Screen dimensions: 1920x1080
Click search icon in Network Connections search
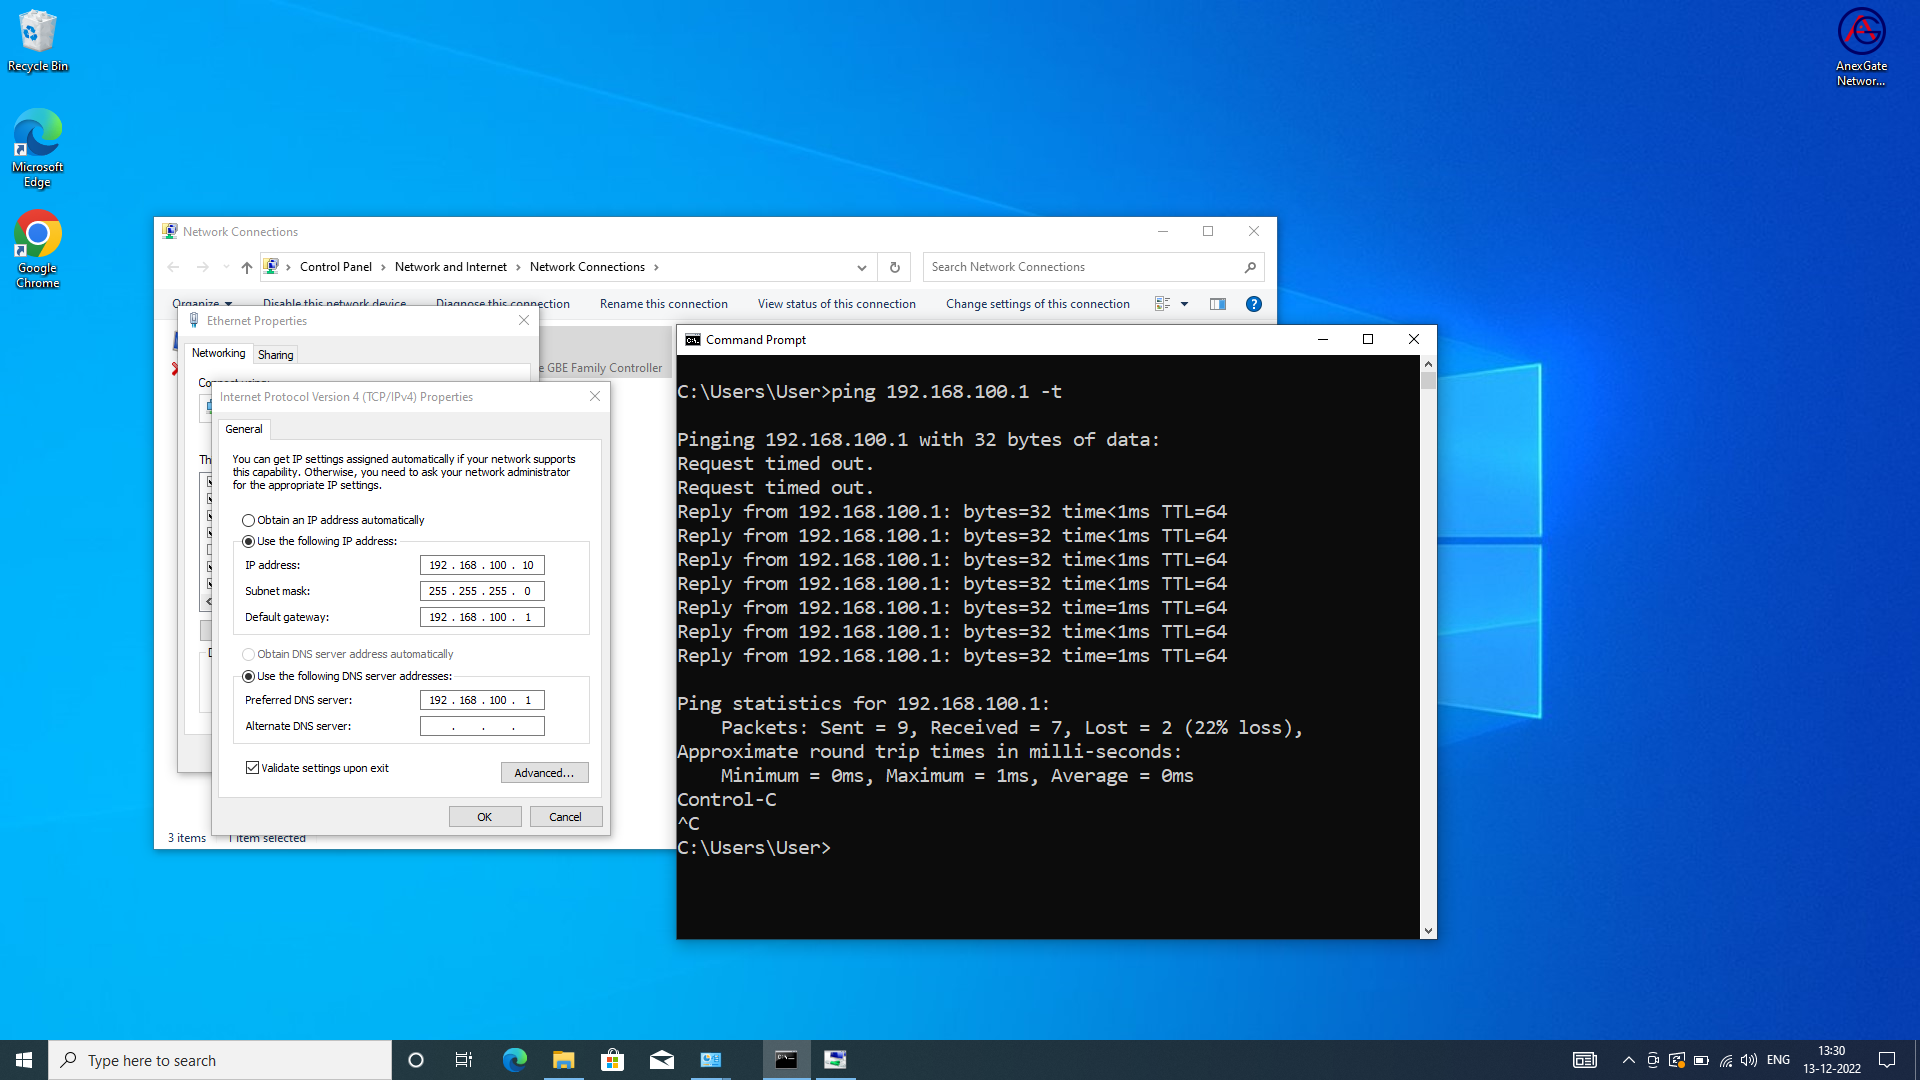tap(1250, 267)
